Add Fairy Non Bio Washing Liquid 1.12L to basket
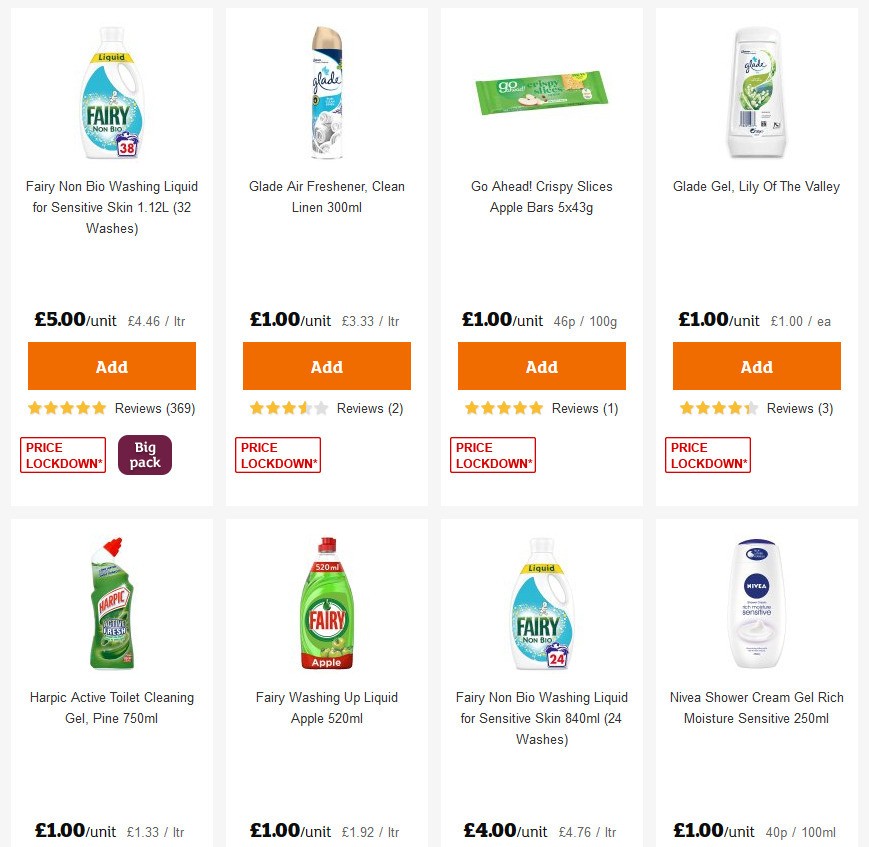869x847 pixels. click(111, 366)
